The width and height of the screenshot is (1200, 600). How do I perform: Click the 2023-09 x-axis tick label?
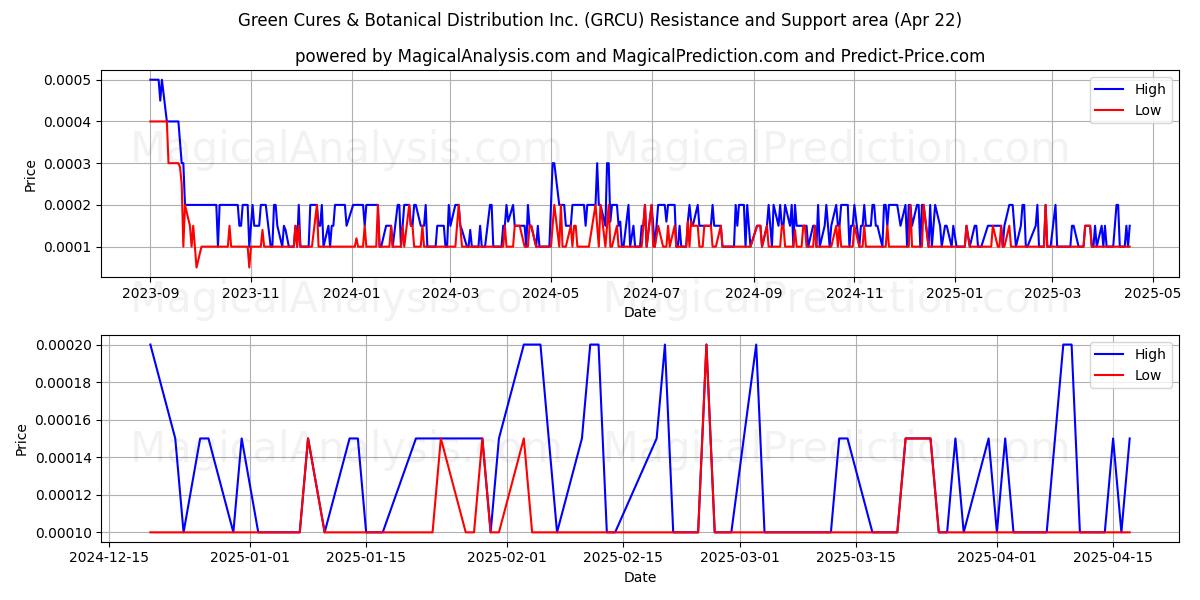tap(150, 293)
